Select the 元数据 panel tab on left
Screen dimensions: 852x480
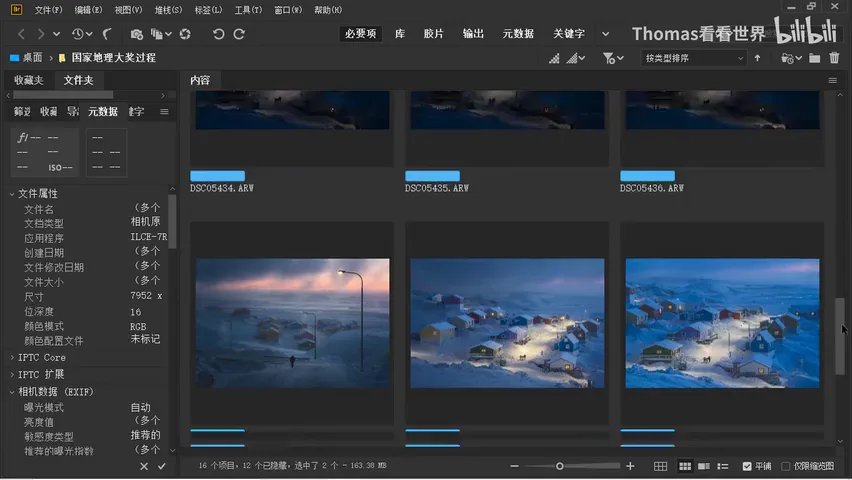coord(103,111)
